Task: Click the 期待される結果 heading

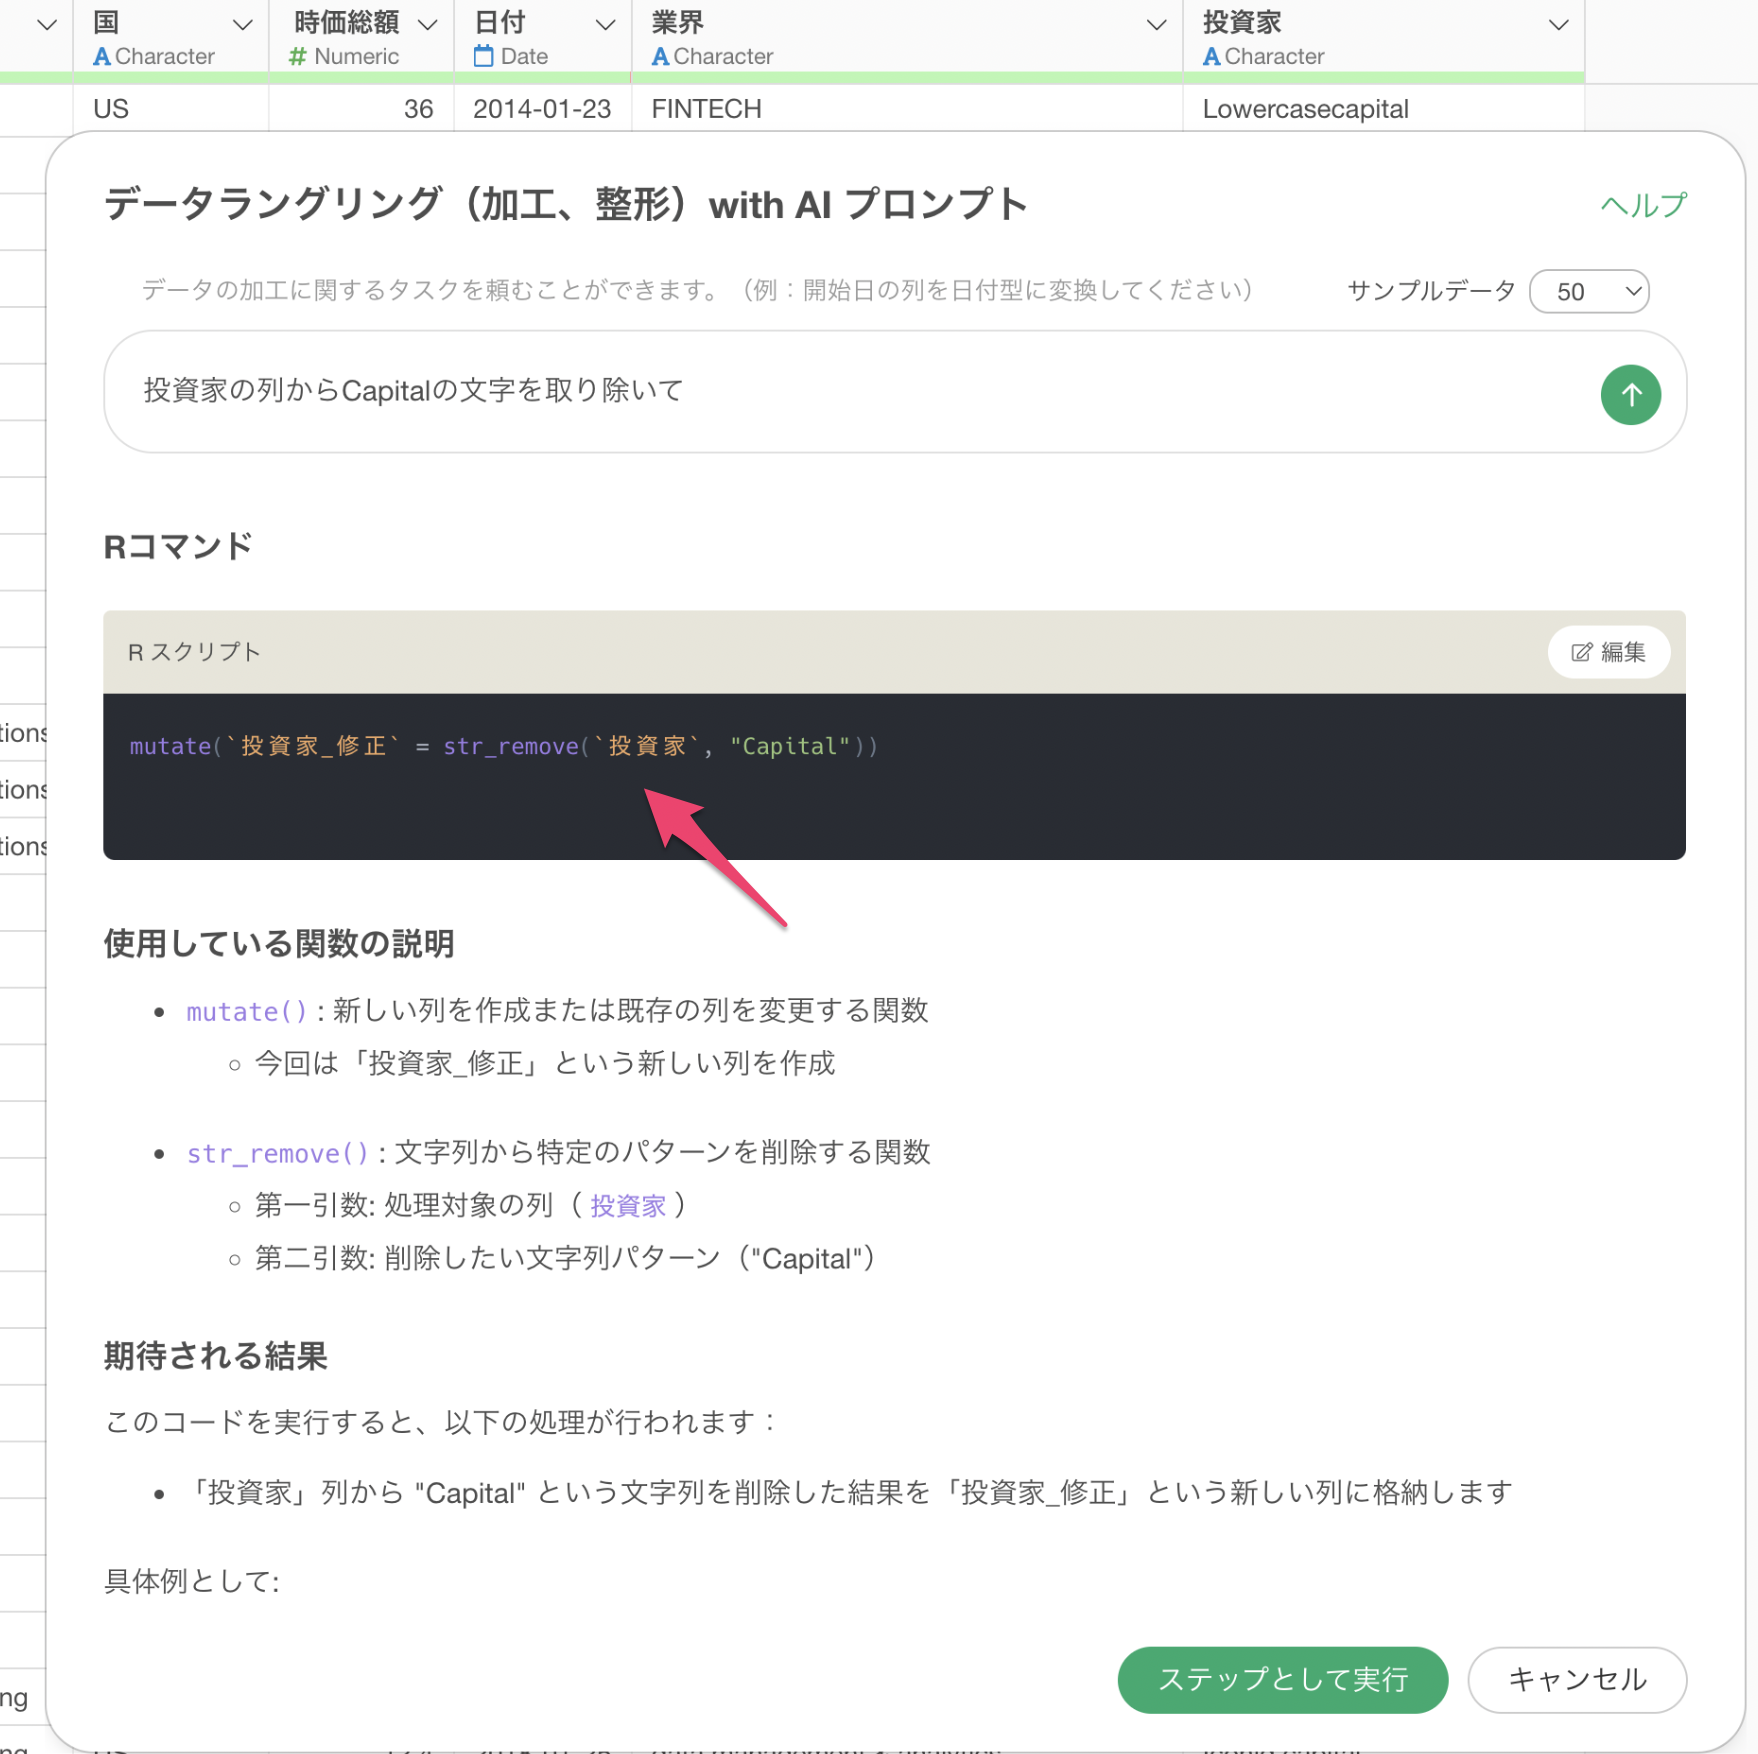Action: pos(215,1355)
